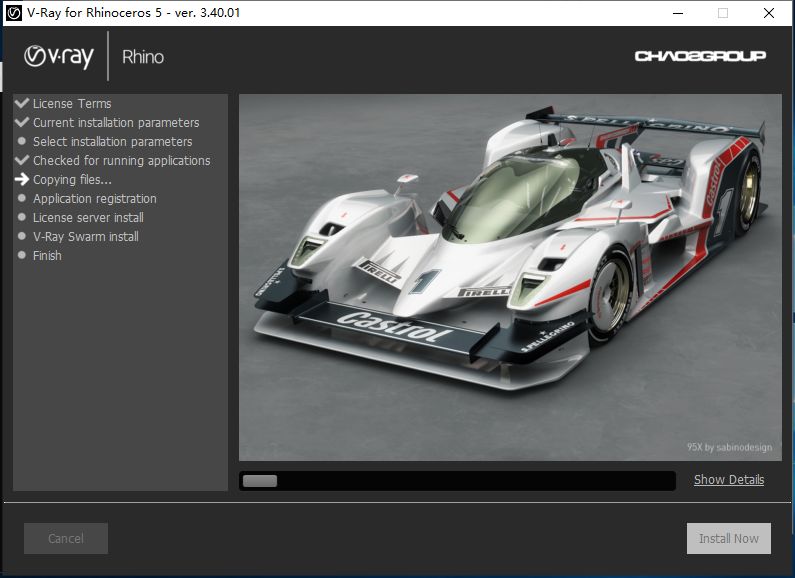Select the Finish step
The height and width of the screenshot is (578, 795).
click(47, 256)
